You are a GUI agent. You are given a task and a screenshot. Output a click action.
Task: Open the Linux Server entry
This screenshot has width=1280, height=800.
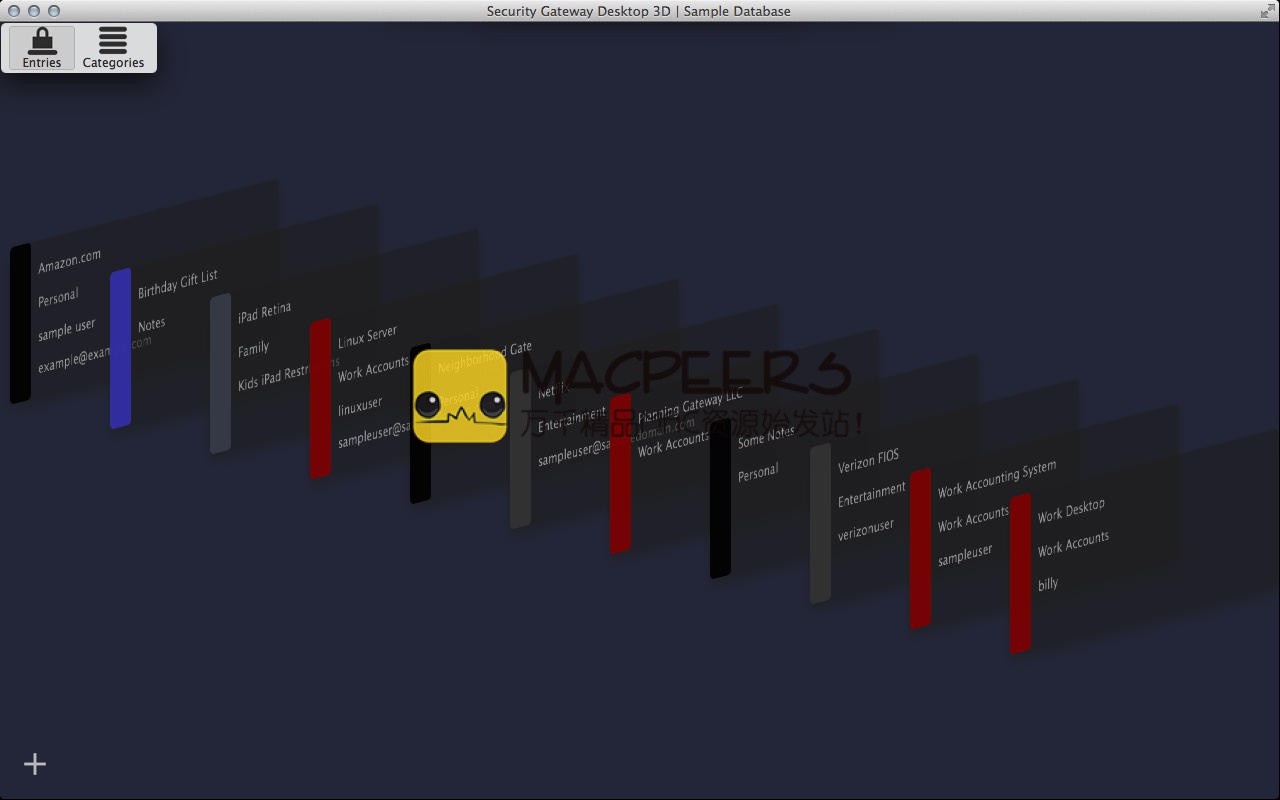click(367, 336)
